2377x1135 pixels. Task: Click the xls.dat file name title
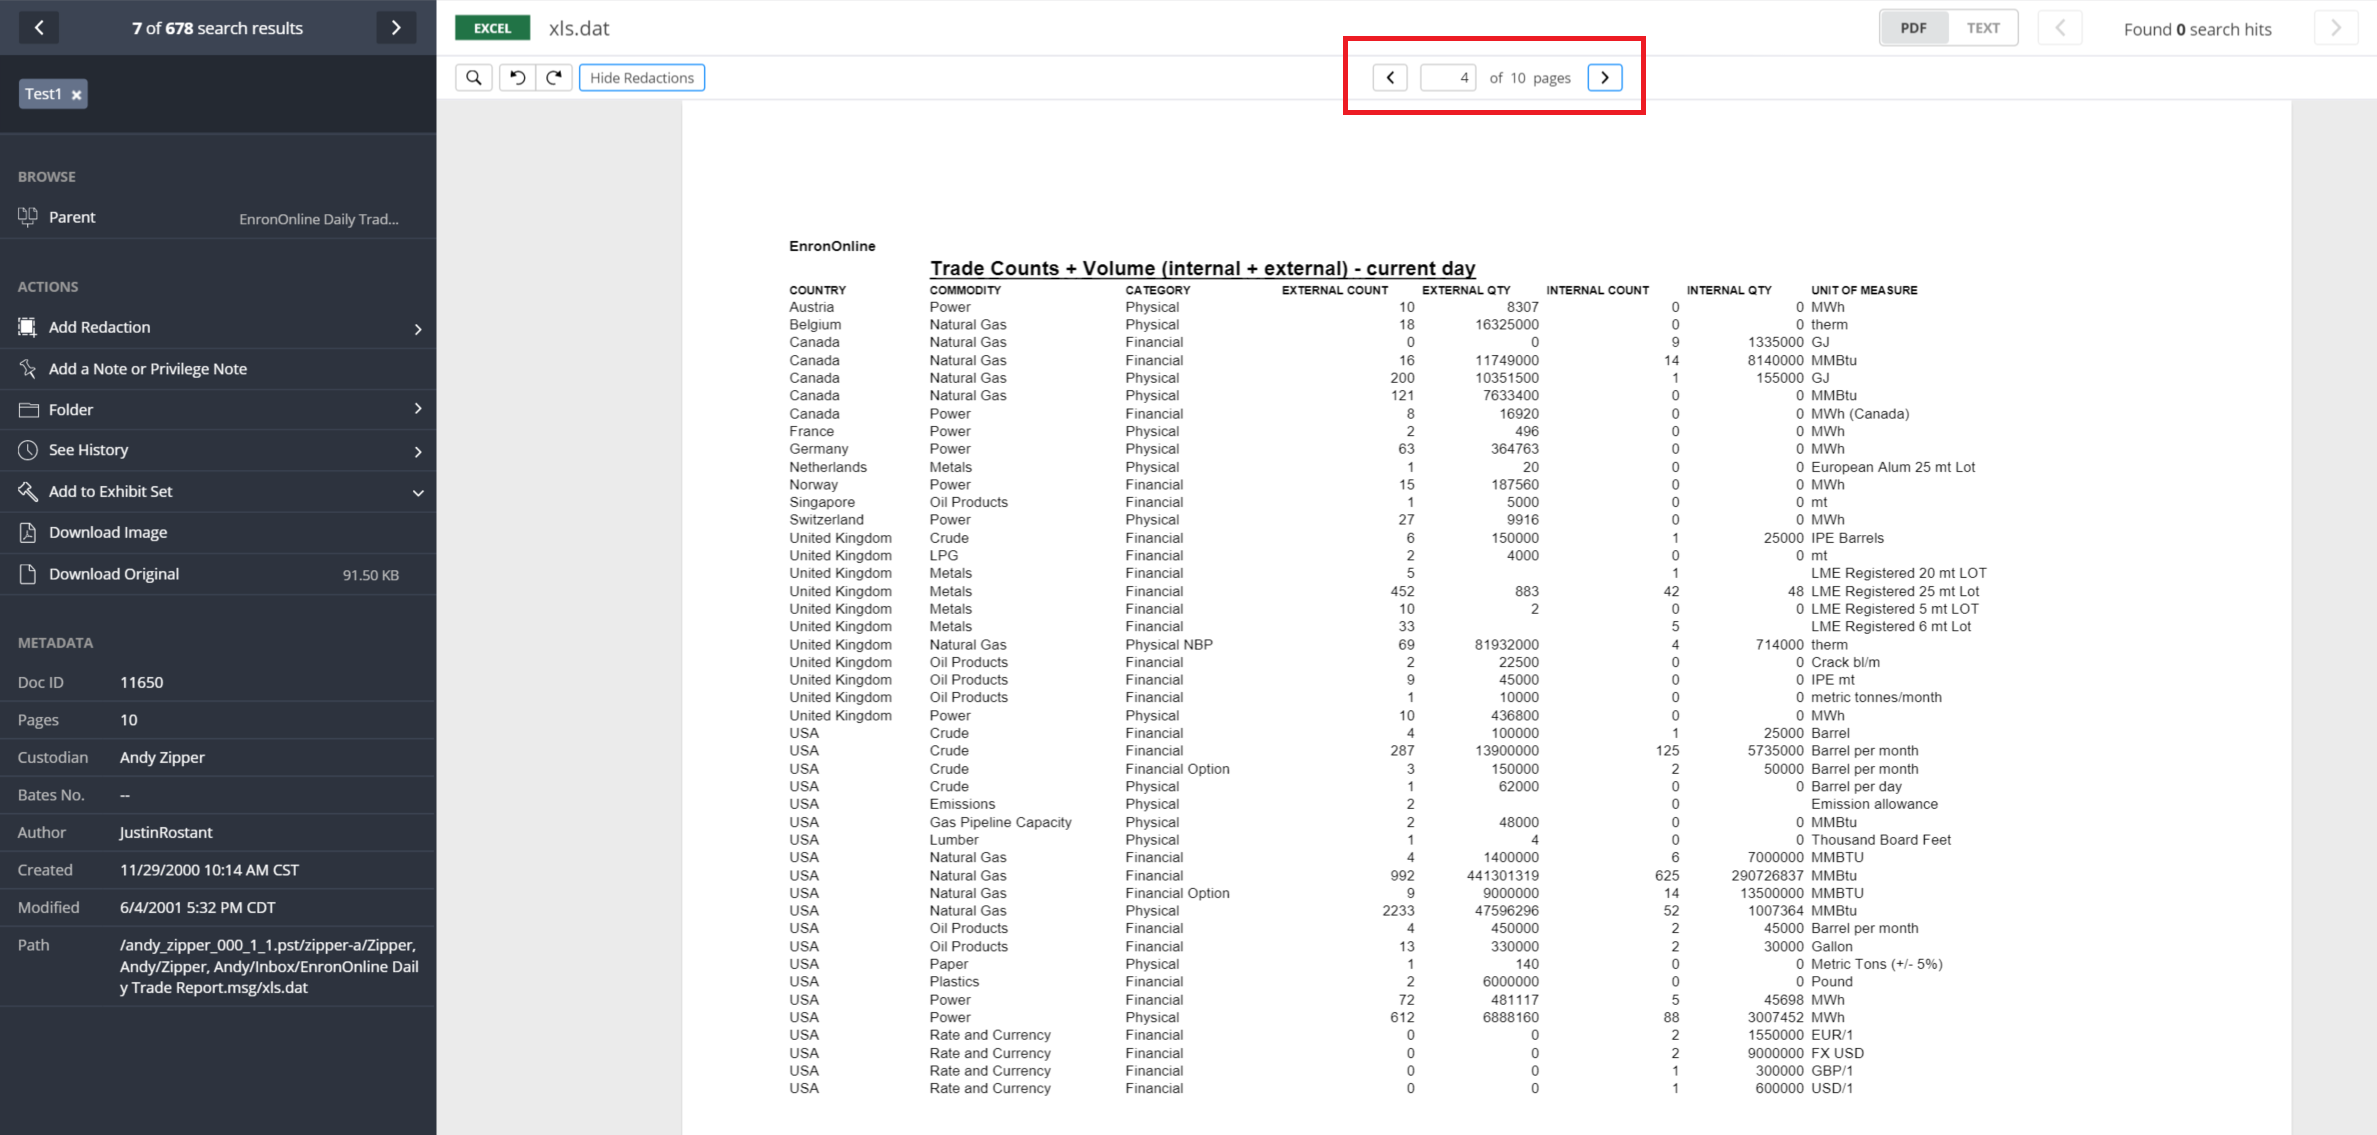579,28
